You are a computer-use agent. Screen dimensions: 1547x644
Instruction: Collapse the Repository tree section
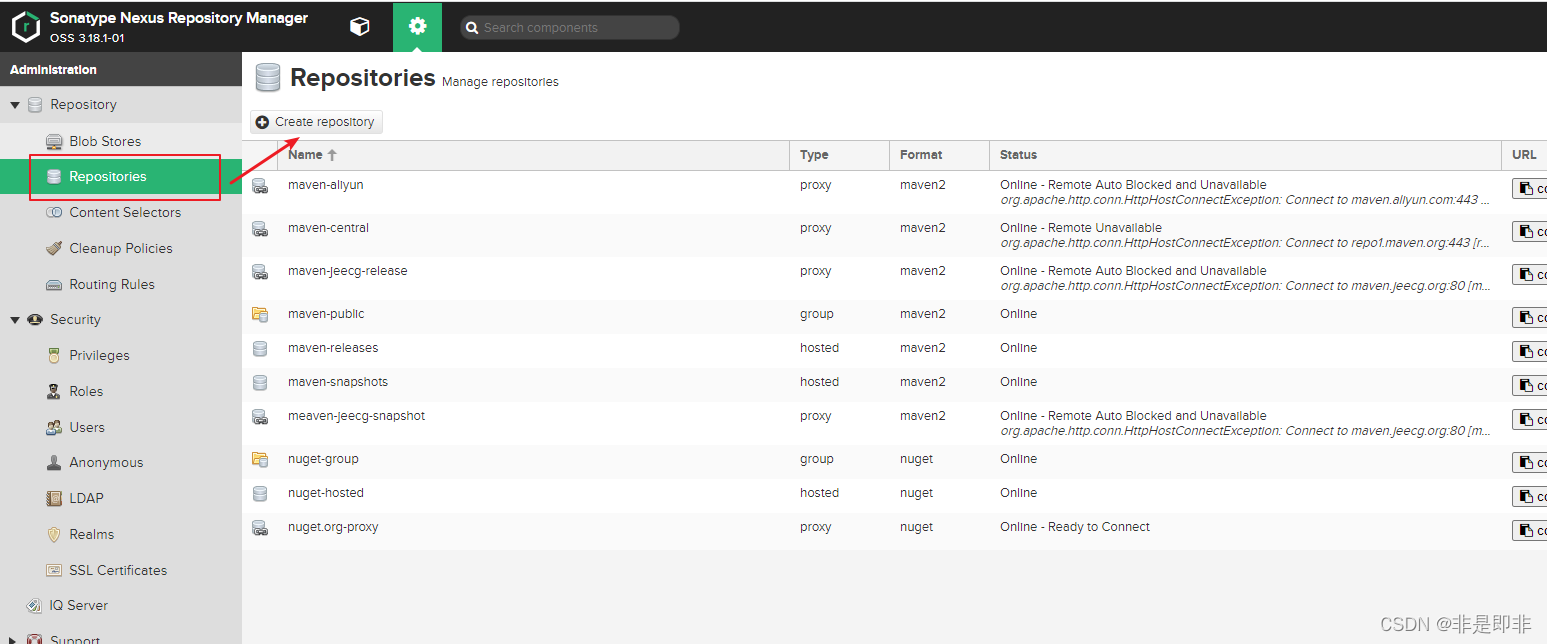(15, 105)
